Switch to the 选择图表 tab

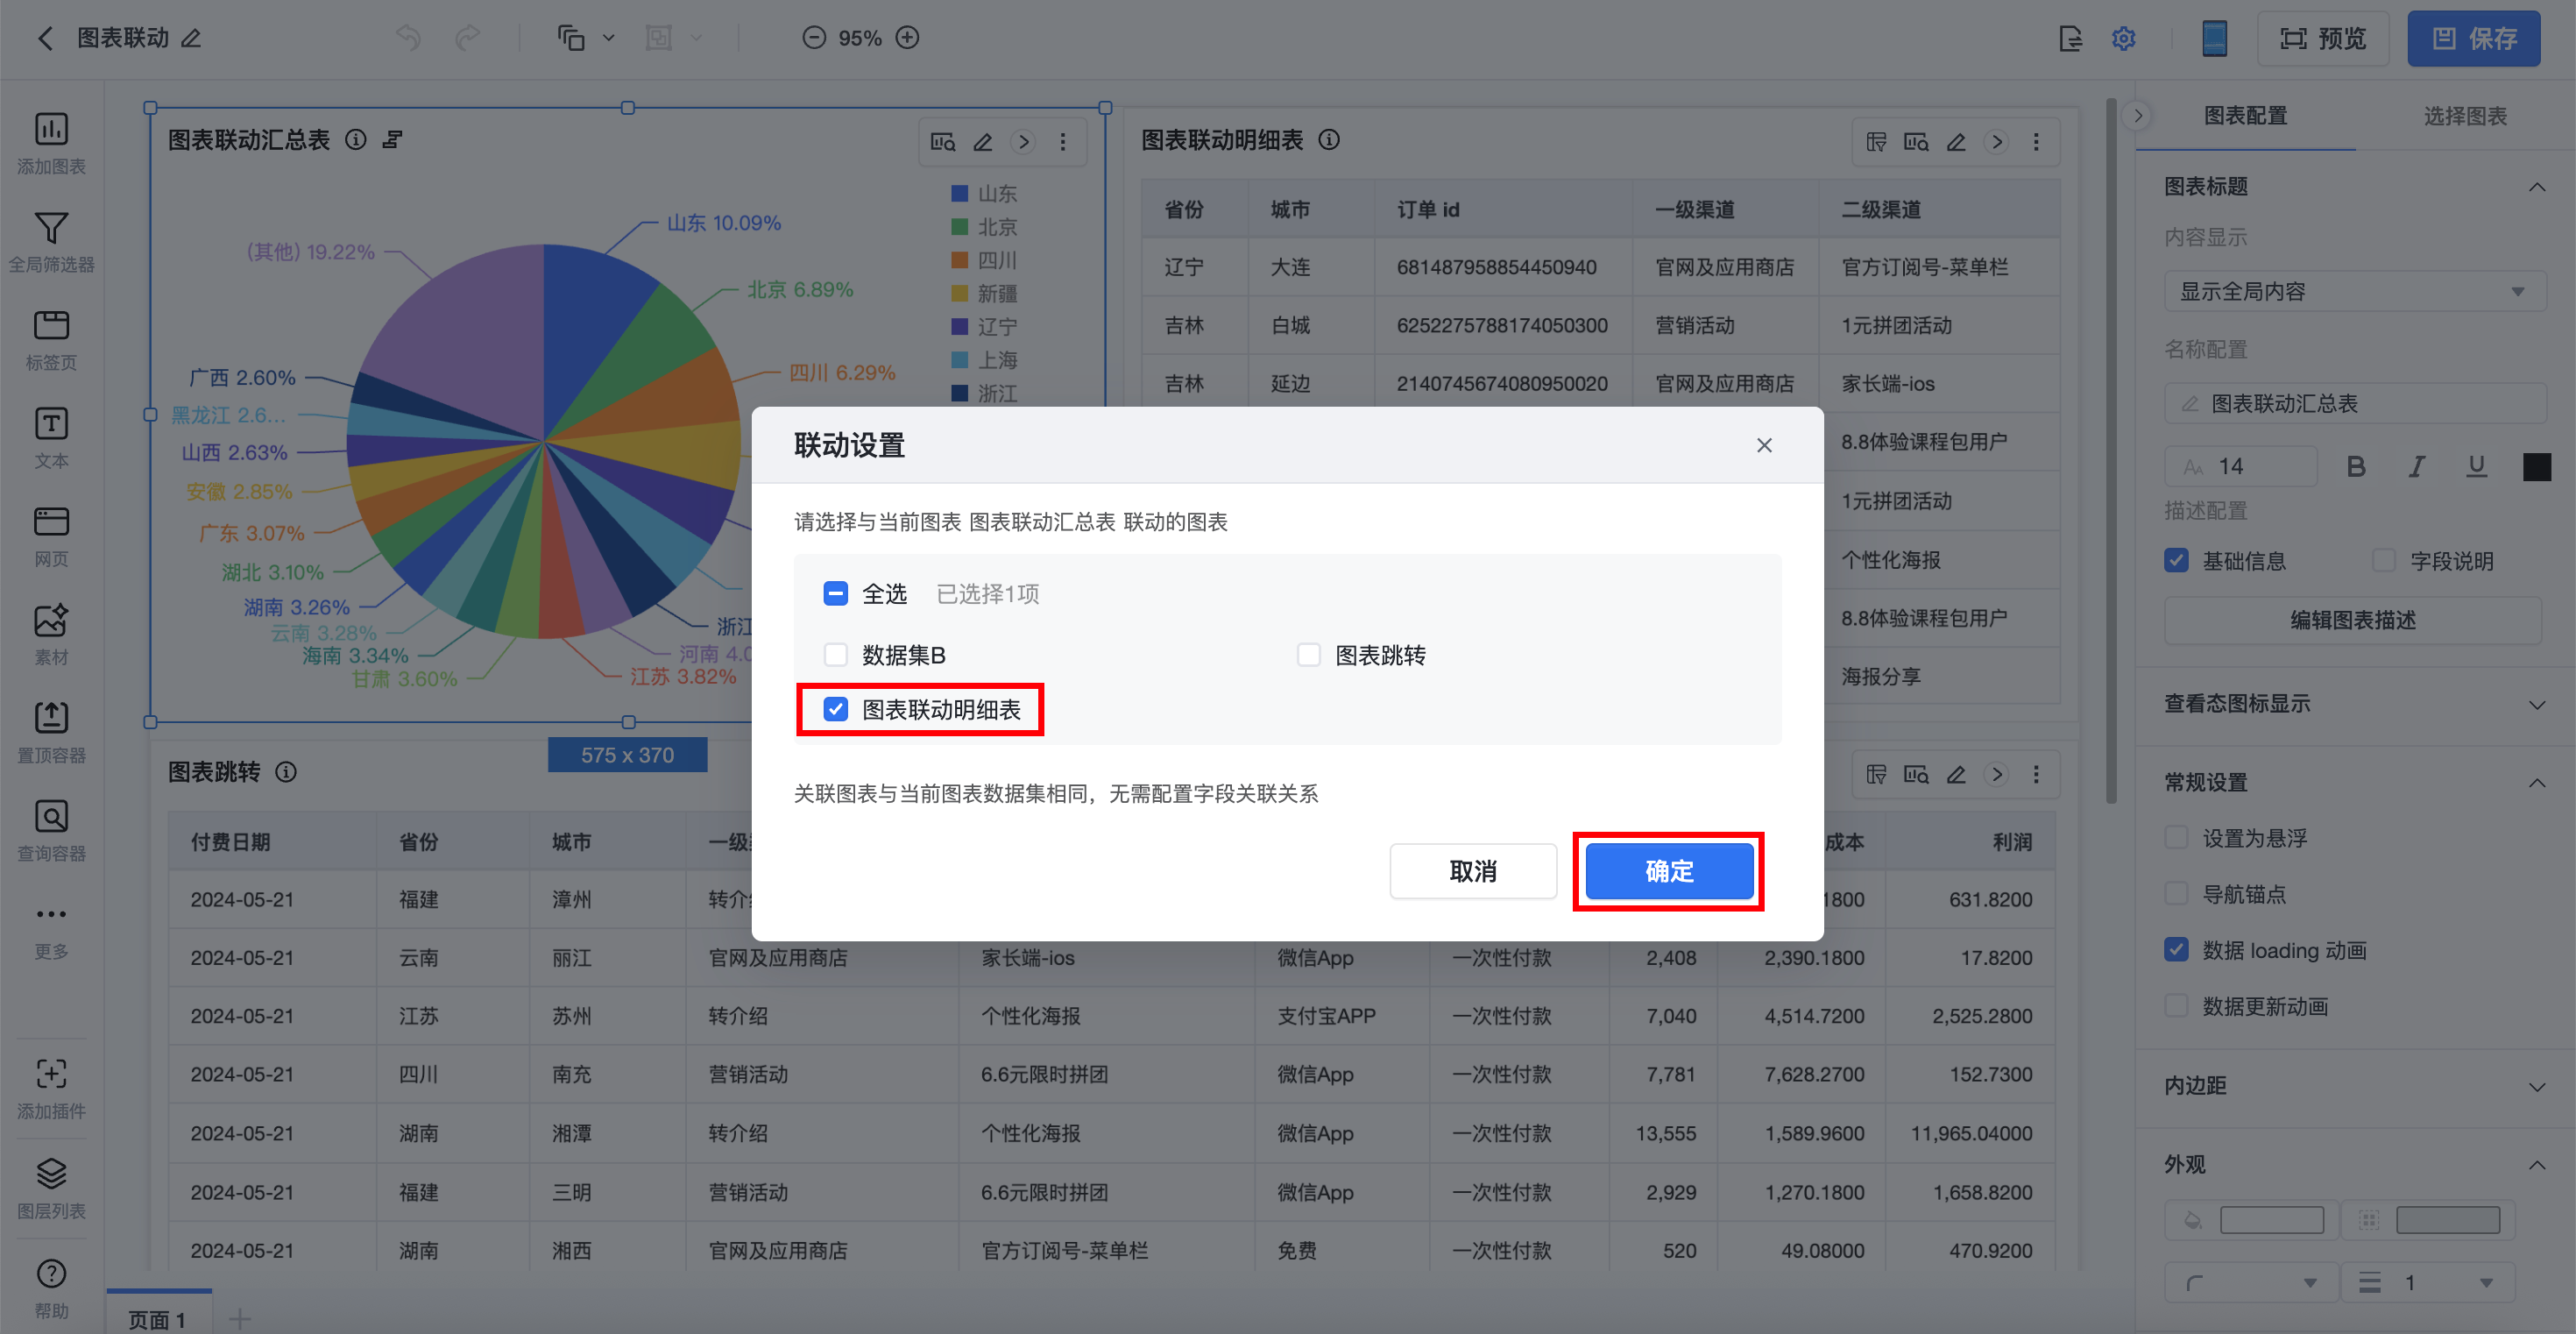coord(2464,116)
